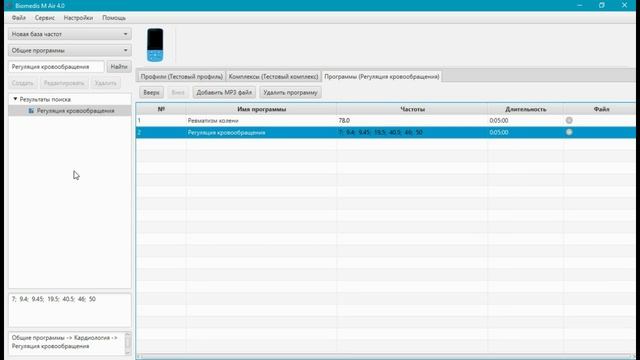Click the Результаты поиска tree label

click(x=45, y=99)
